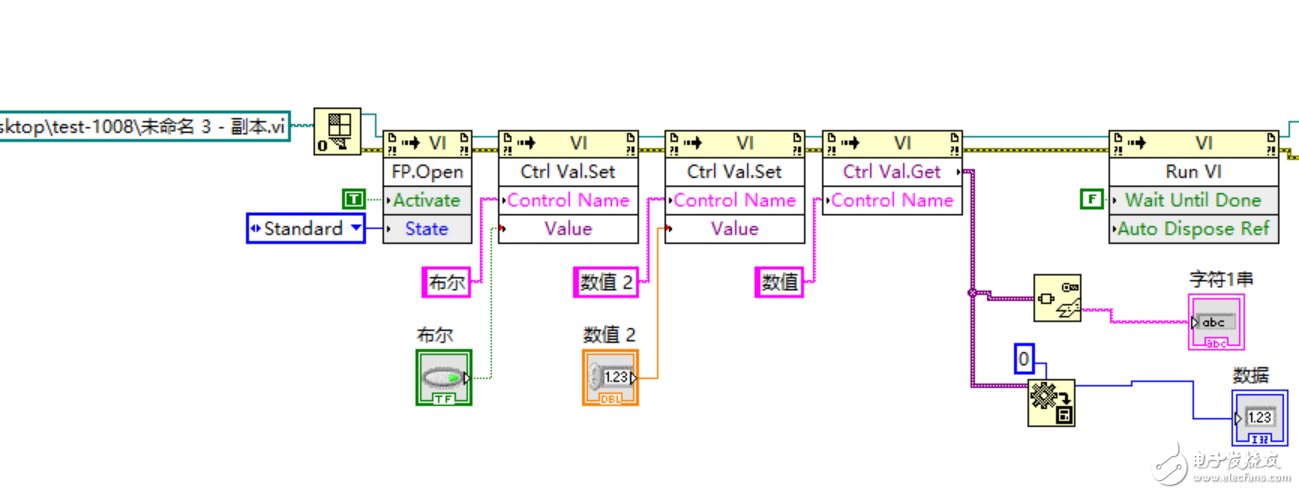Select the numeric constant 0
Image resolution: width=1299 pixels, height=494 pixels.
tap(1023, 360)
